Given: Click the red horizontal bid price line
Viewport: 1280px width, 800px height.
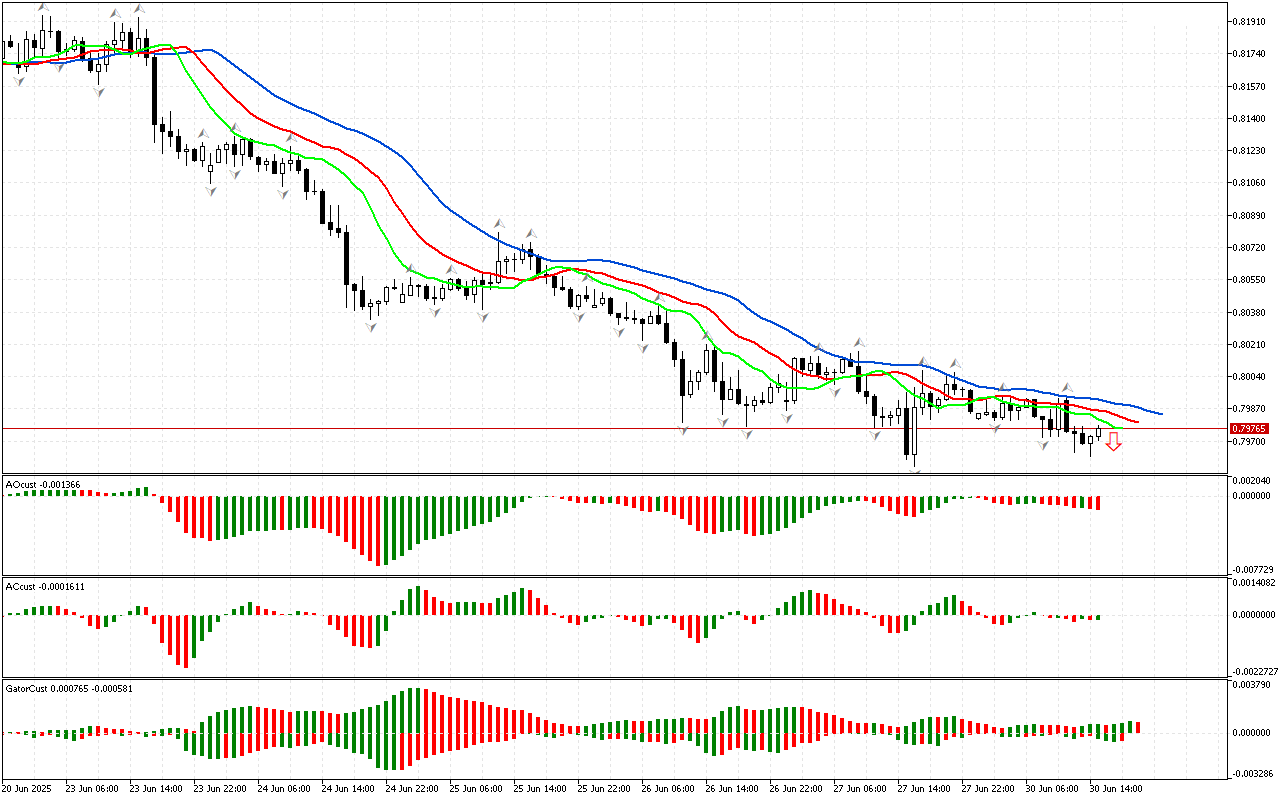Looking at the screenshot, I should pos(600,428).
